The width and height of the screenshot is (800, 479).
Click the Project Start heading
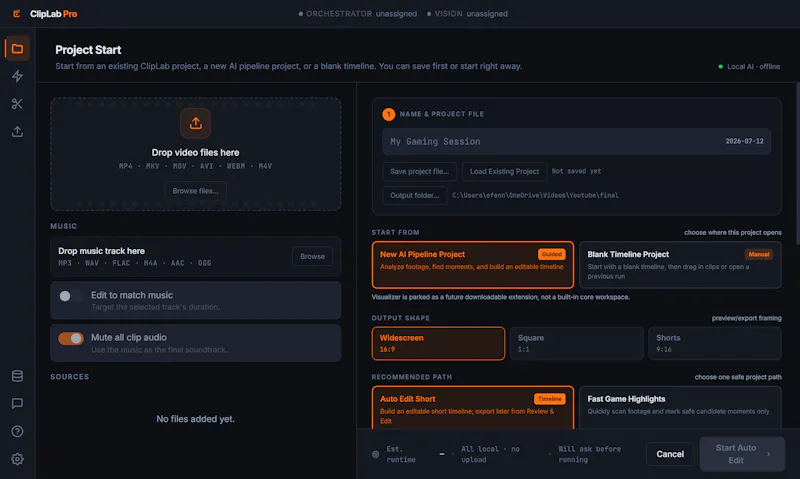tap(88, 50)
